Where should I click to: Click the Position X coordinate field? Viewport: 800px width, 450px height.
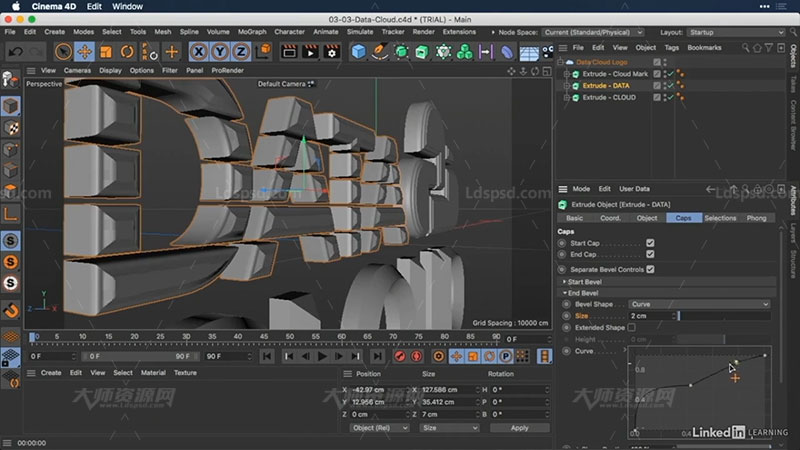click(x=379, y=389)
